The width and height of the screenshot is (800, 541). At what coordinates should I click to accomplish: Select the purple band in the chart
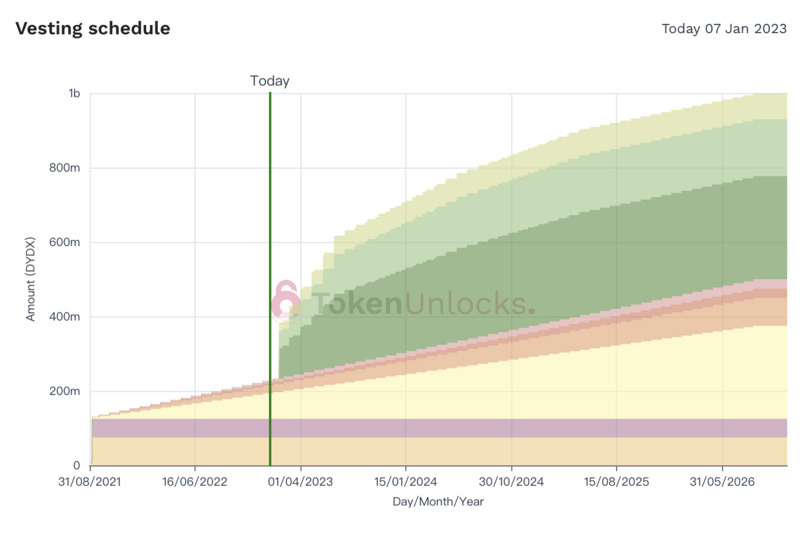(x=440, y=428)
